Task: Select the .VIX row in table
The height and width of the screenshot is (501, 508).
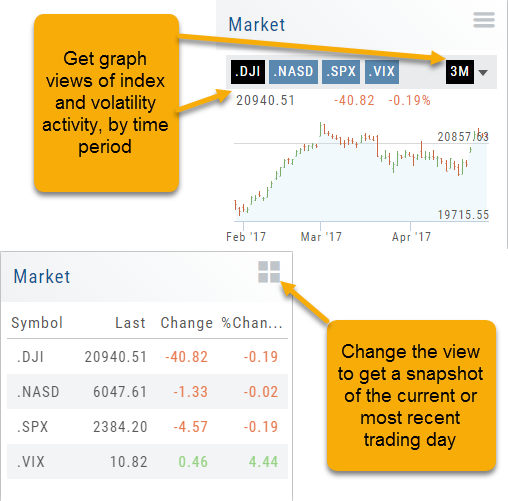Action: click(147, 462)
